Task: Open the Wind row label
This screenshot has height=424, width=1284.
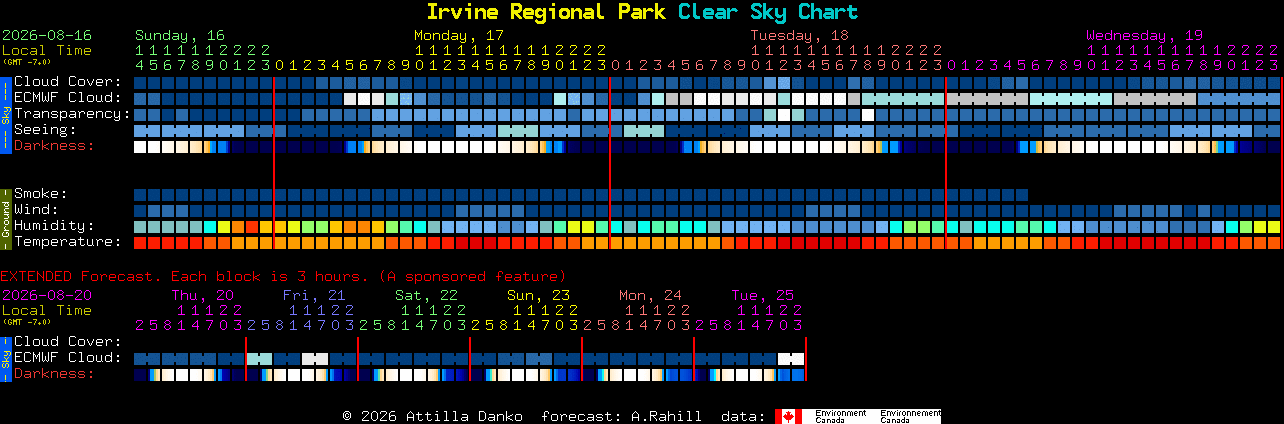Action: 36,210
